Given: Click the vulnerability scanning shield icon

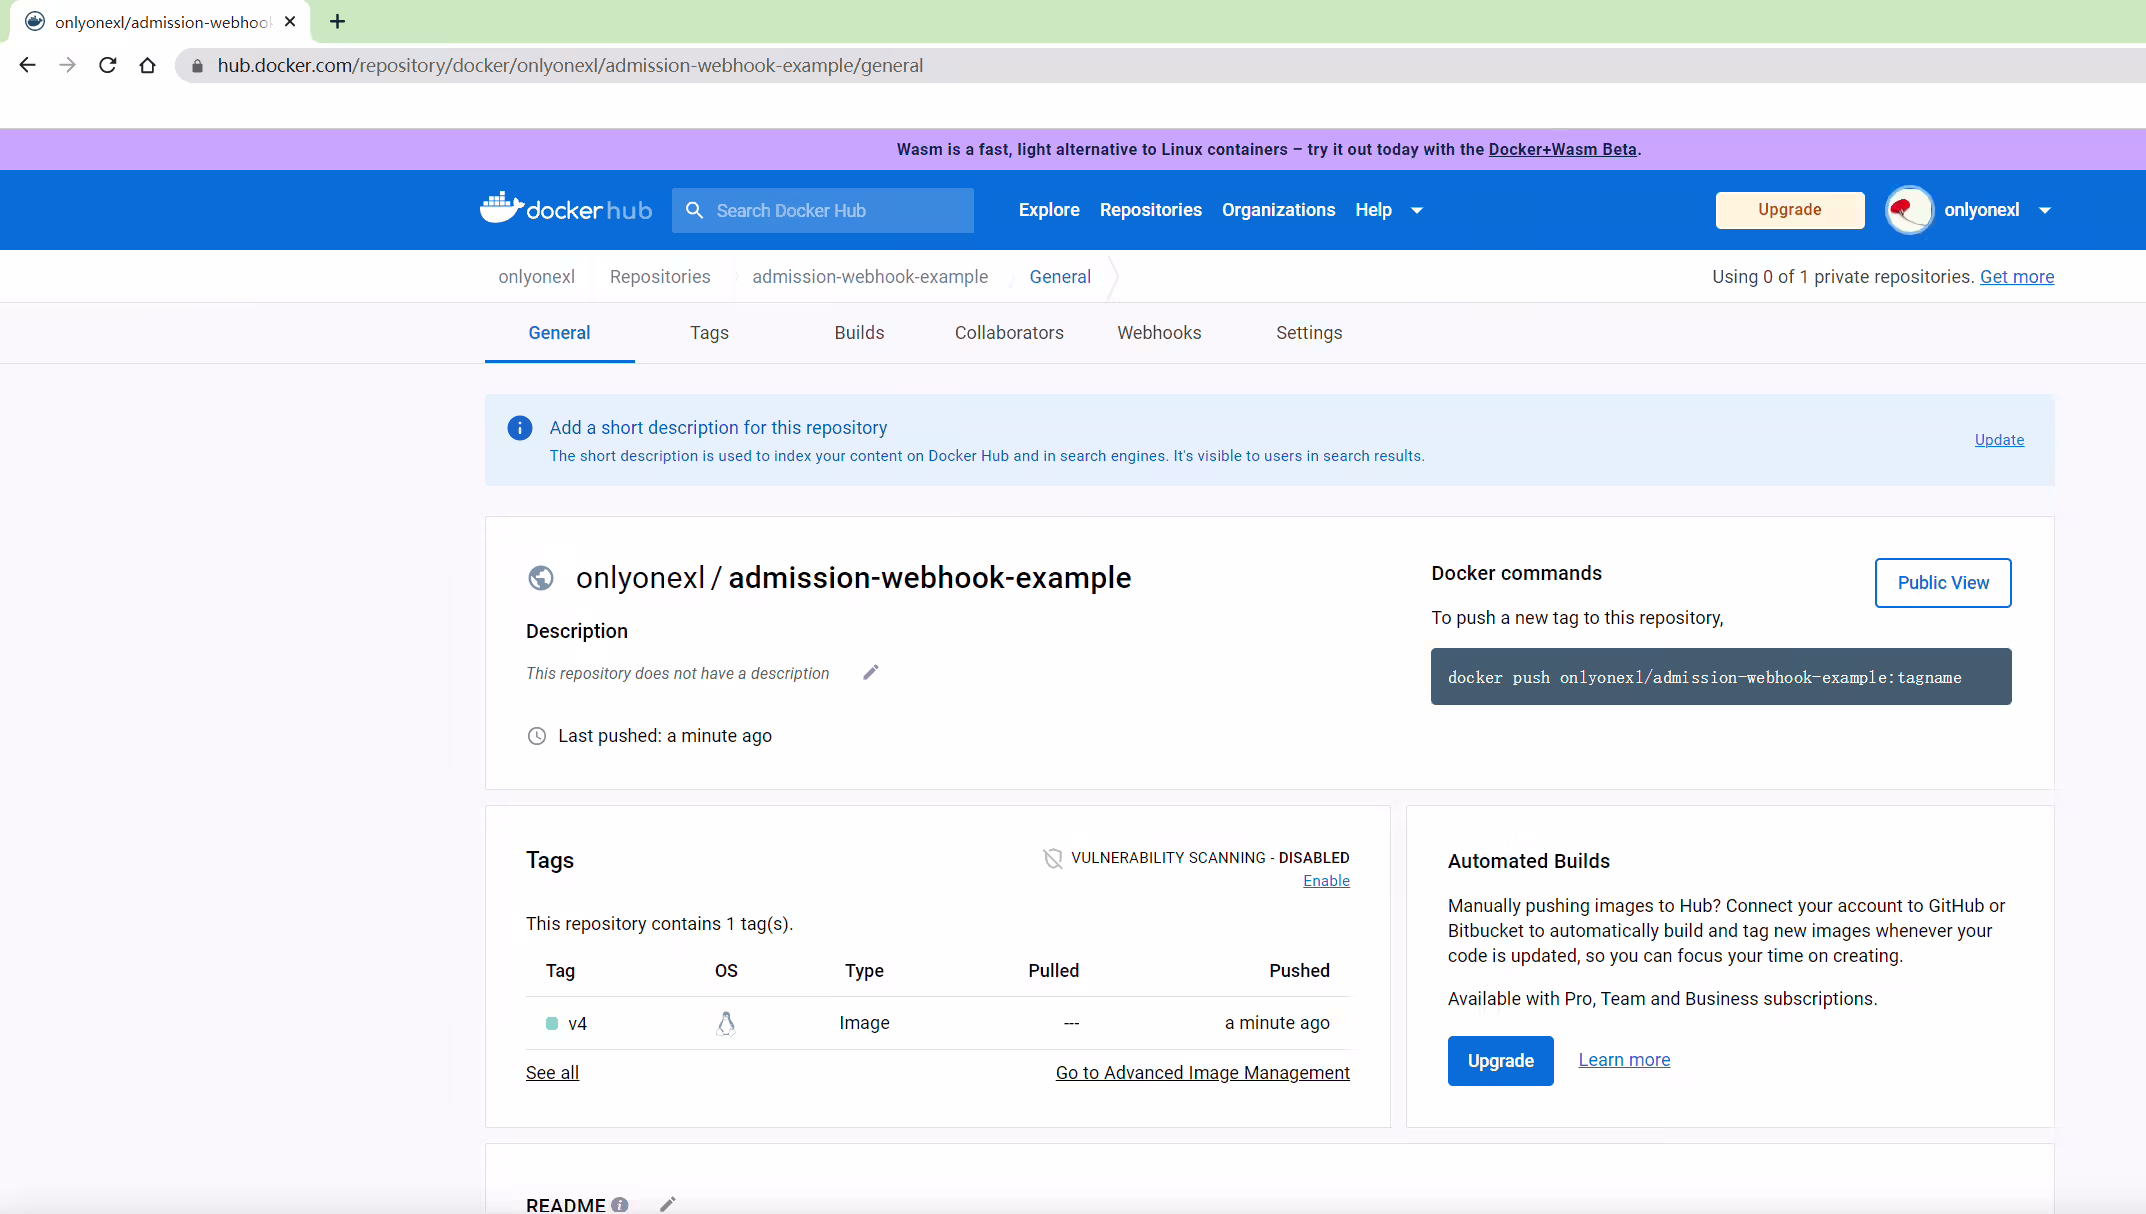Looking at the screenshot, I should click(1053, 858).
